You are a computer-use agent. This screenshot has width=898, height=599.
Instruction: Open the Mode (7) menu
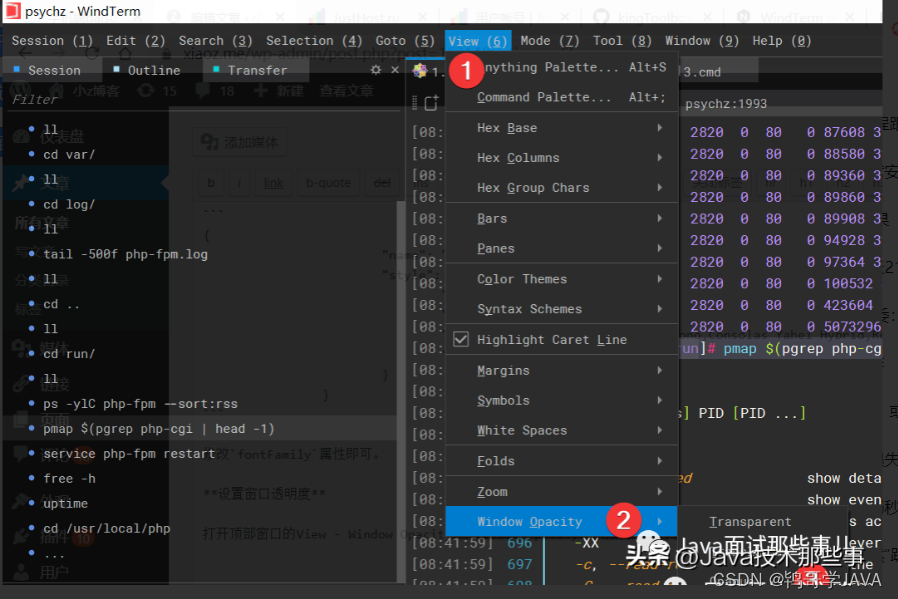click(550, 41)
